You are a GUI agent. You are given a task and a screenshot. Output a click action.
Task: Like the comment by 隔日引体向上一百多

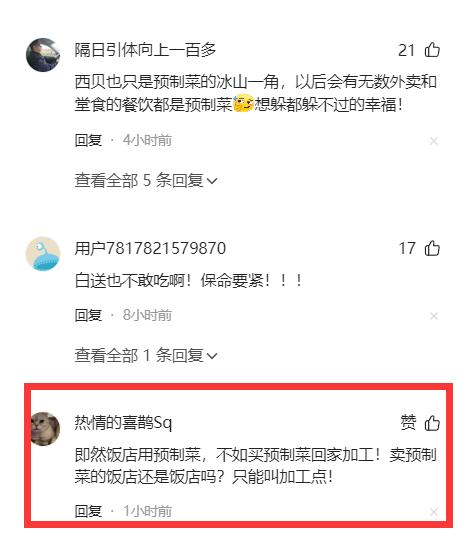[432, 50]
